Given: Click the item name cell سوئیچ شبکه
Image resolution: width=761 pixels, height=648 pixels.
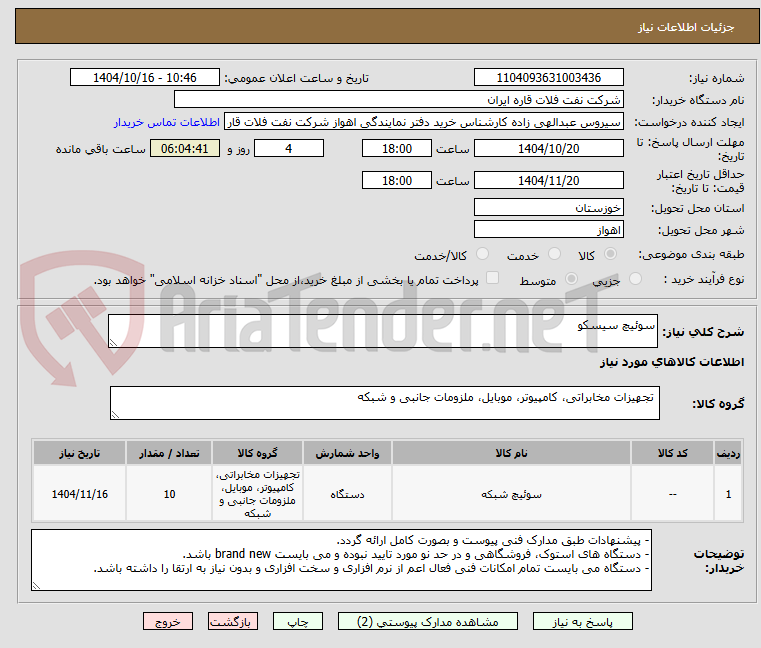Looking at the screenshot, I should coord(511,494).
